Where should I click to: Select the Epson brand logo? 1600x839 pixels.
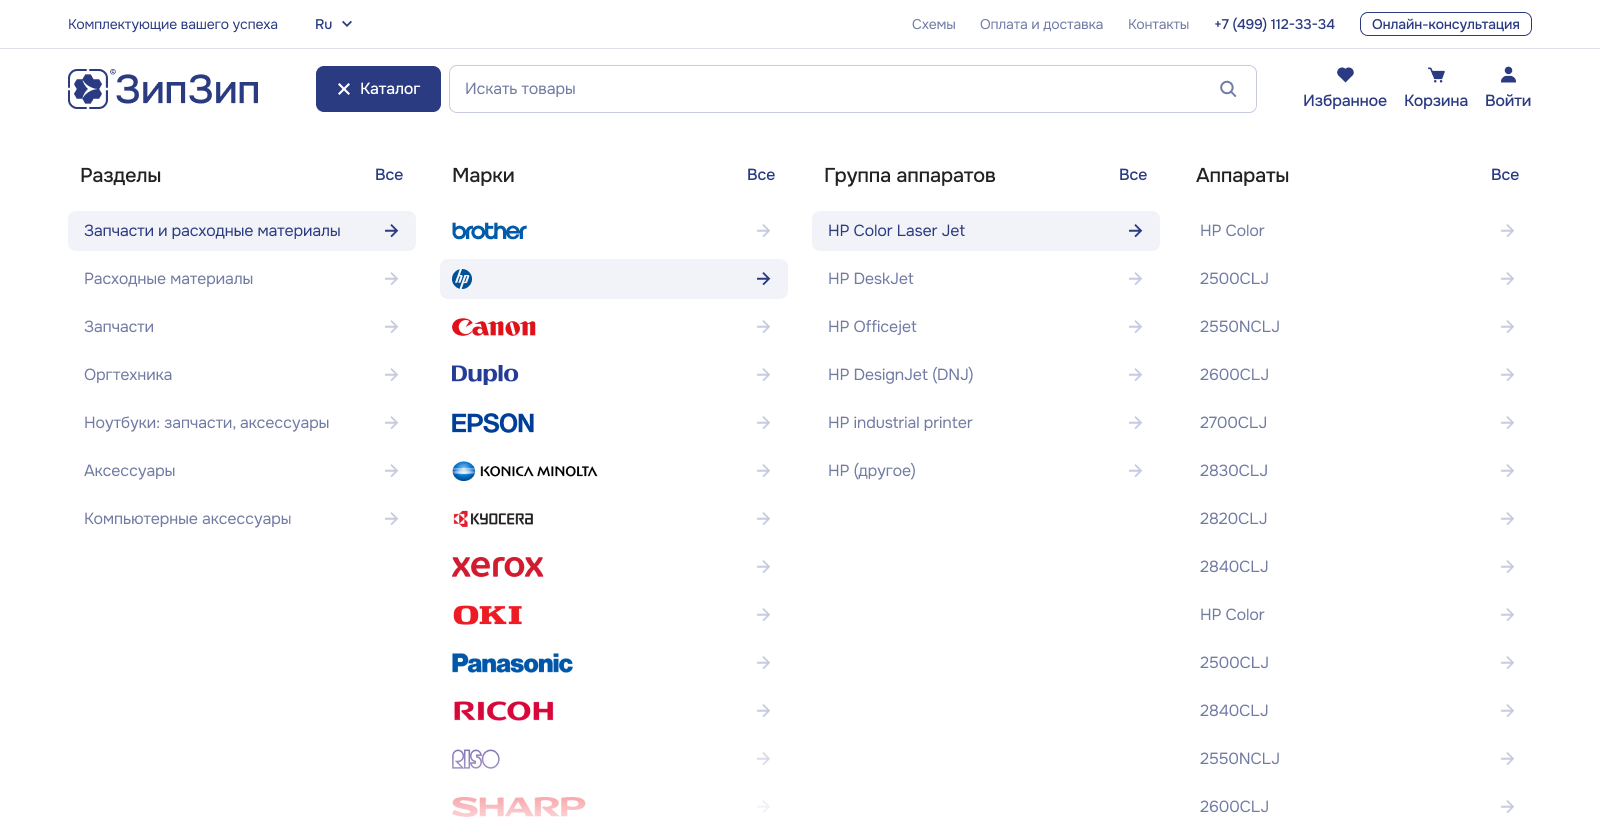pyautogui.click(x=493, y=423)
